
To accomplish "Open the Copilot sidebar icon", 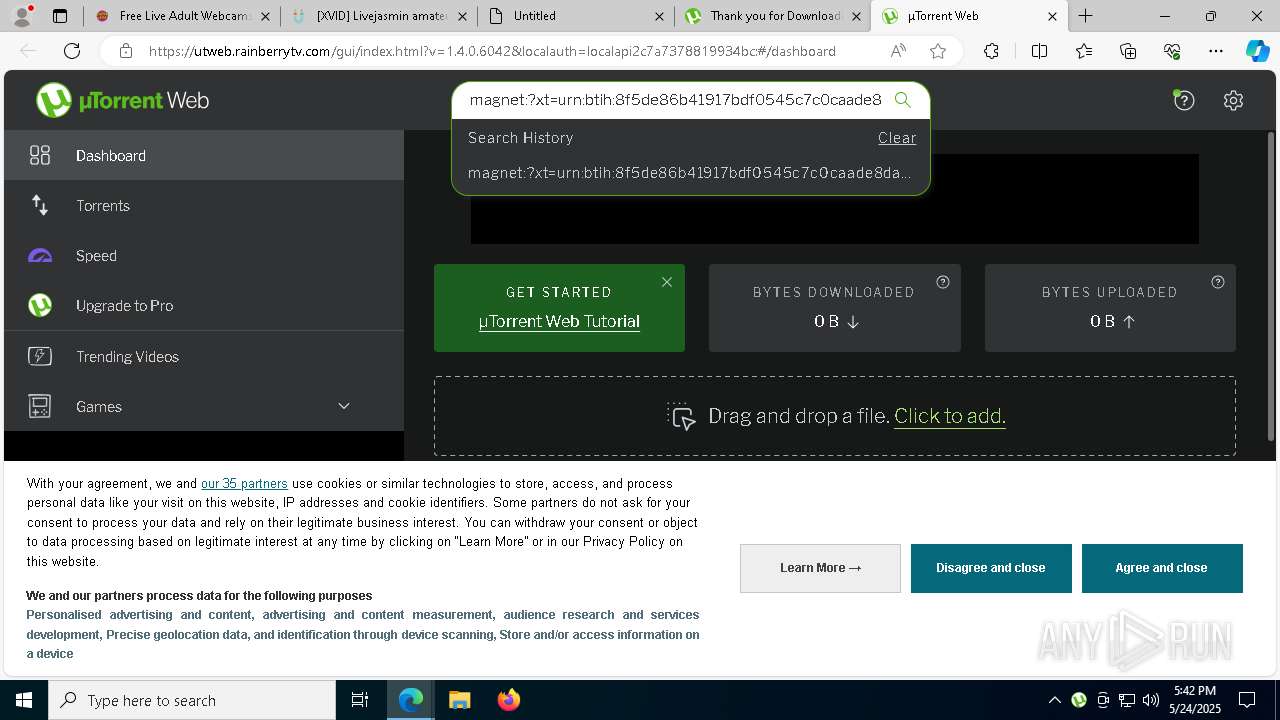I will pos(1257,51).
